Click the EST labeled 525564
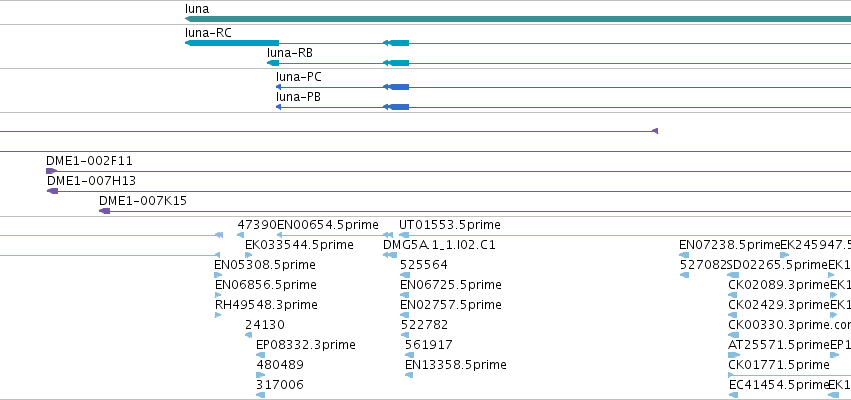Screen dimensions: 851x400 tap(424, 265)
